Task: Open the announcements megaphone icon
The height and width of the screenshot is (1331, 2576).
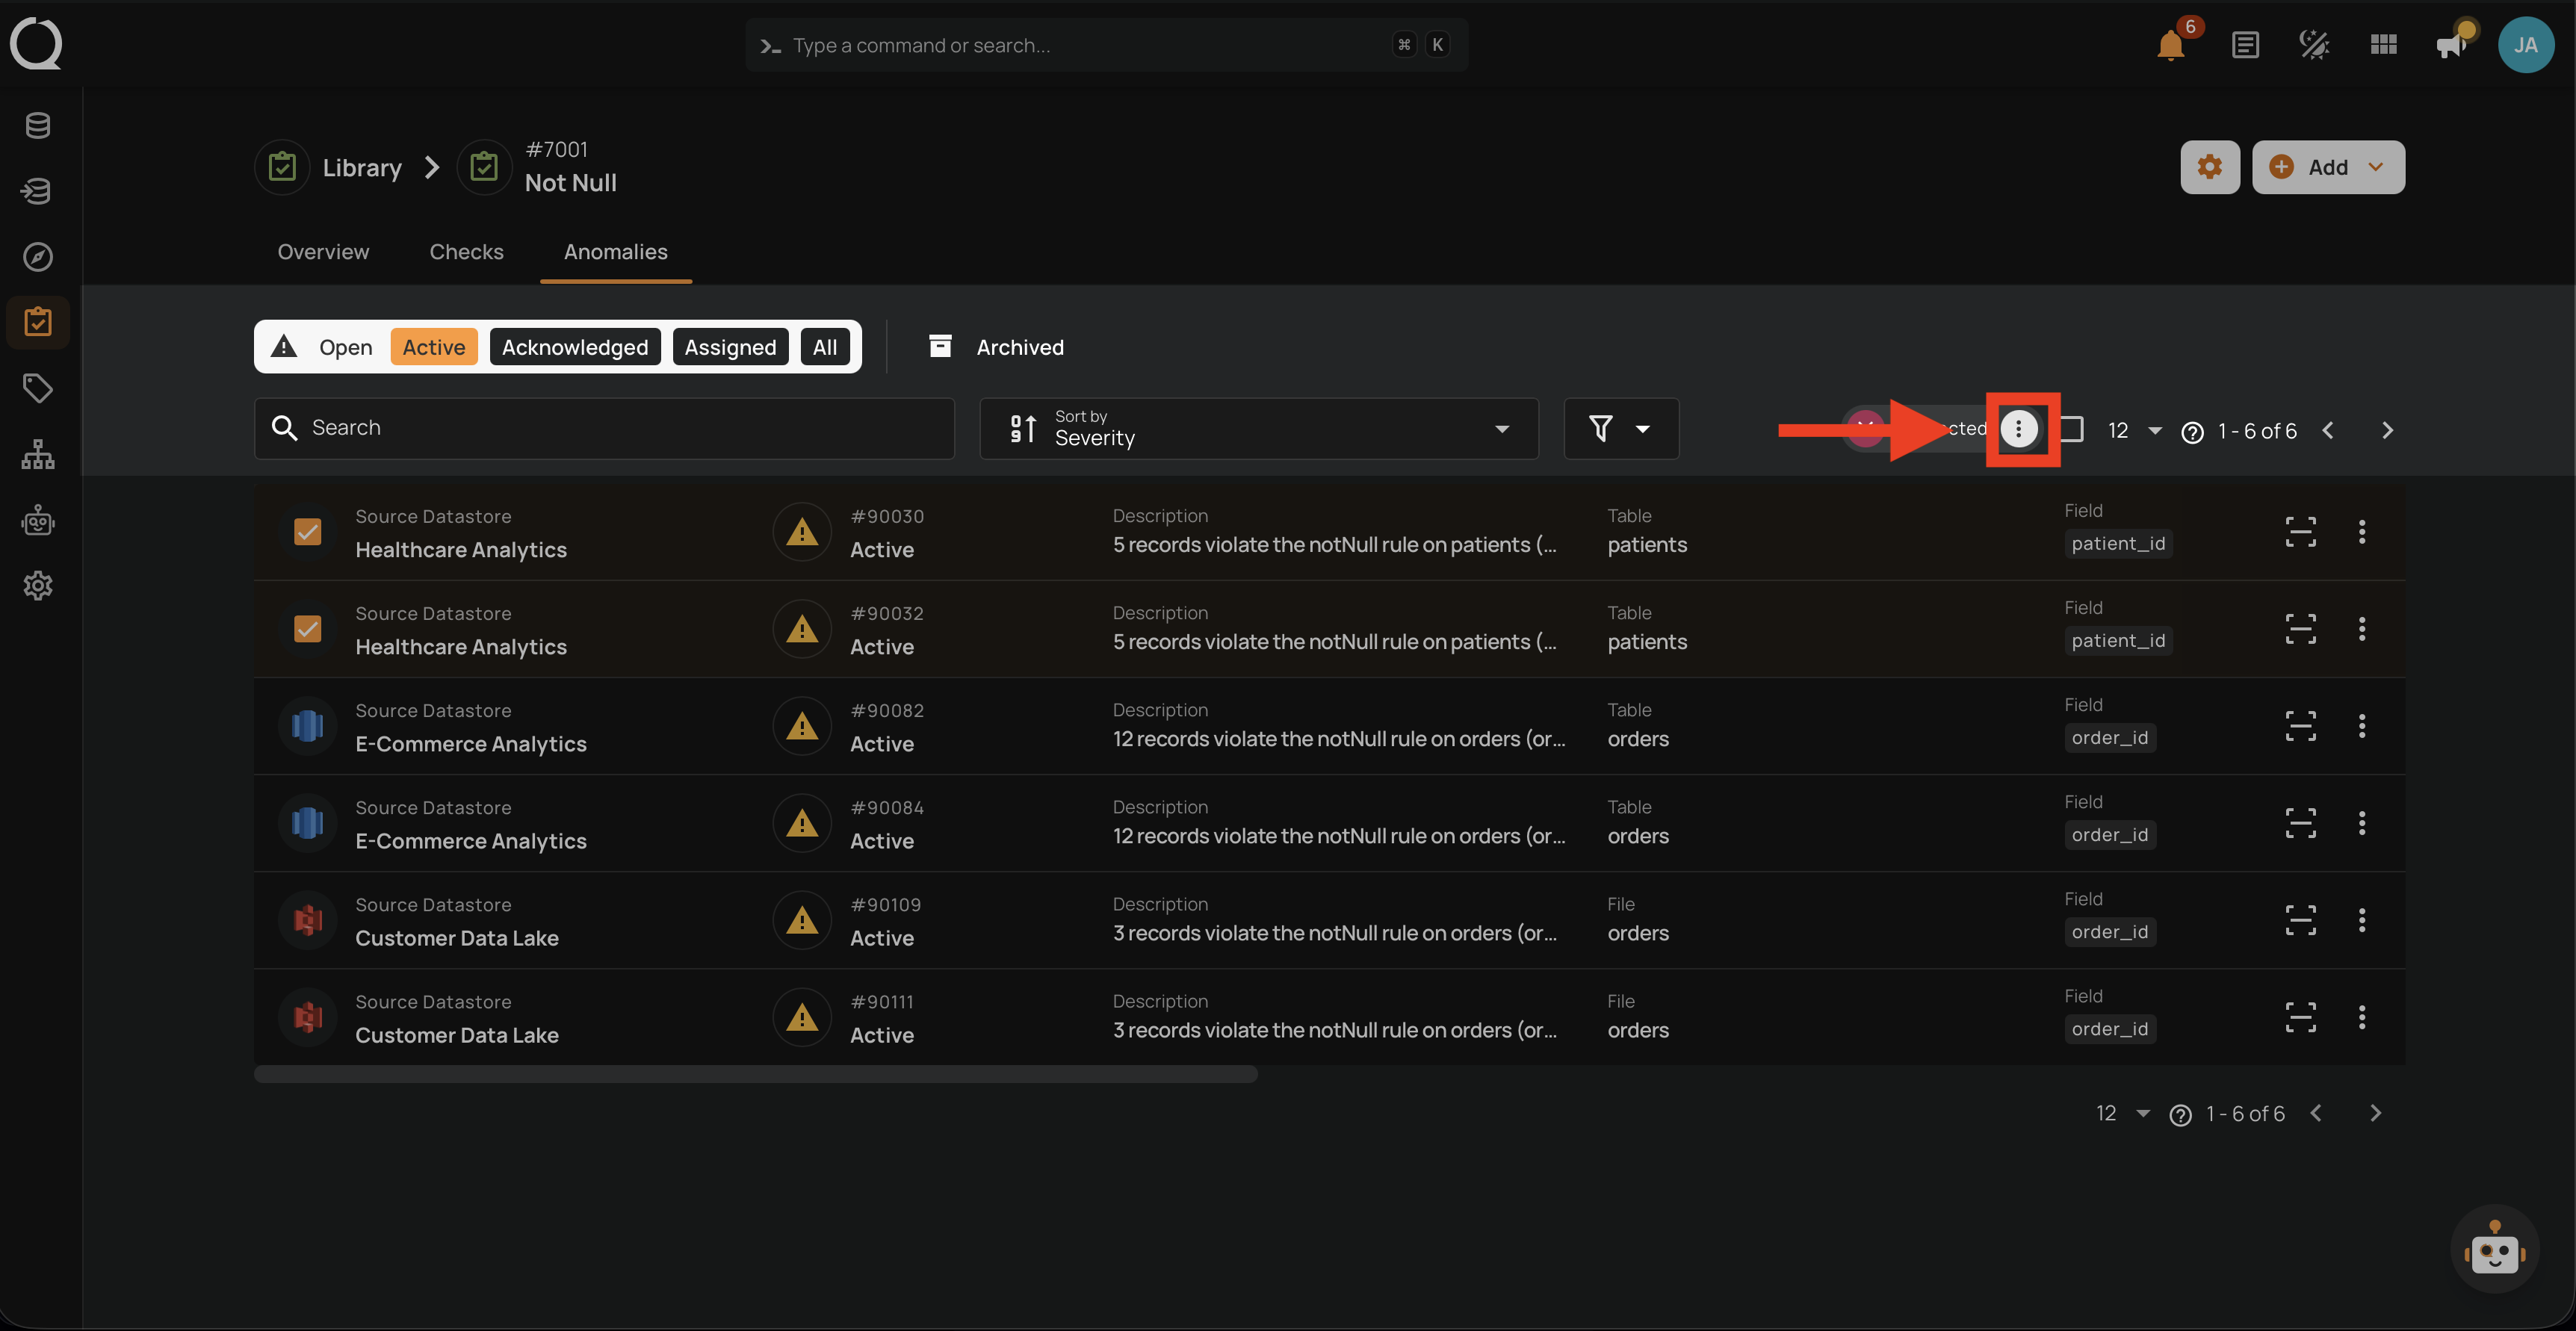Action: pyautogui.click(x=2452, y=45)
